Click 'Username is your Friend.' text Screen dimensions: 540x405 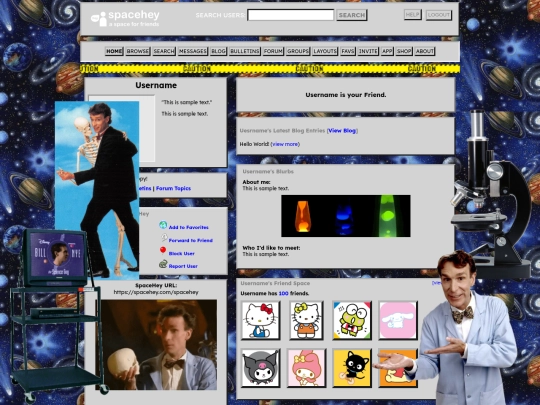click(346, 95)
